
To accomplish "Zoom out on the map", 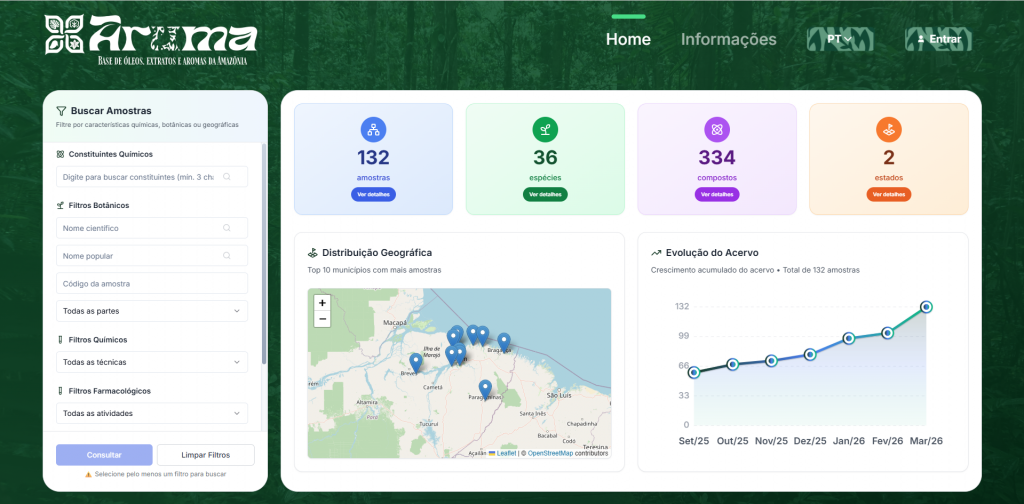I will pyautogui.click(x=322, y=319).
